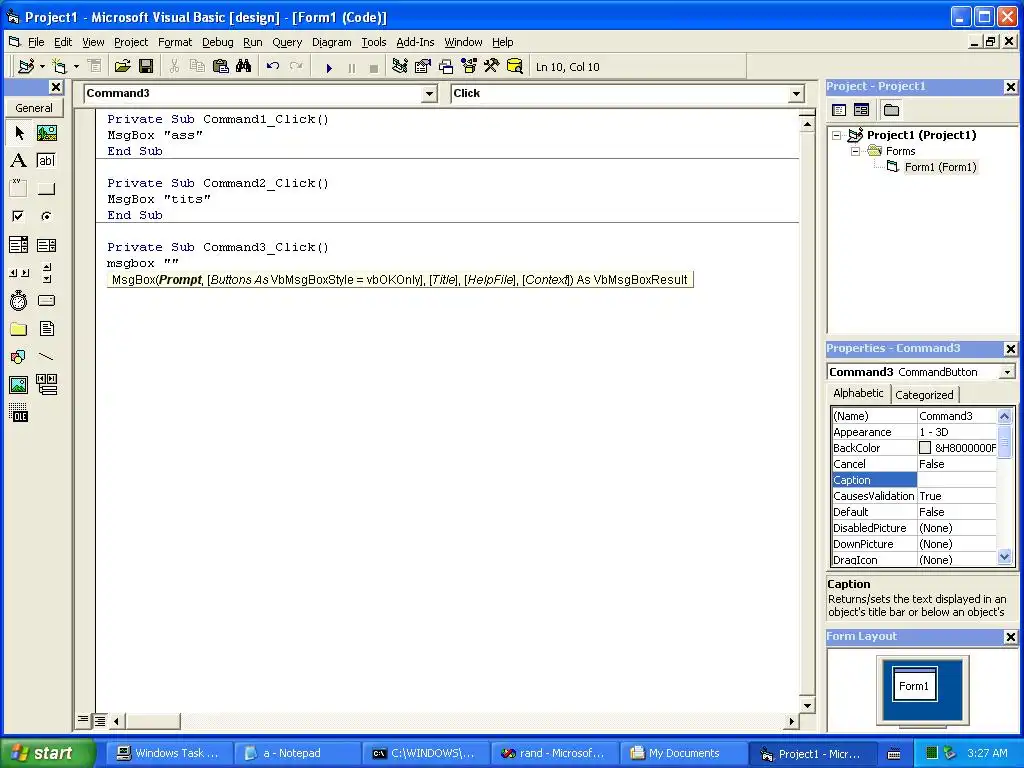
Task: Save the project with the floppy icon
Action: coord(146,66)
